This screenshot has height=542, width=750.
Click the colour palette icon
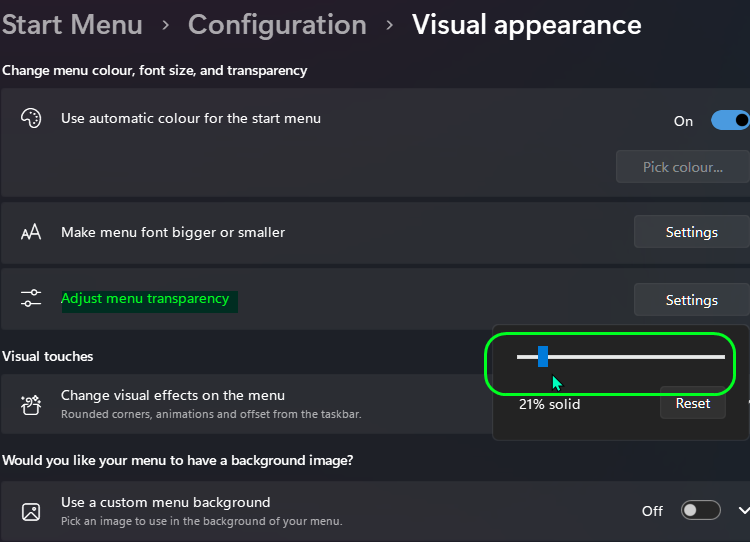click(31, 118)
